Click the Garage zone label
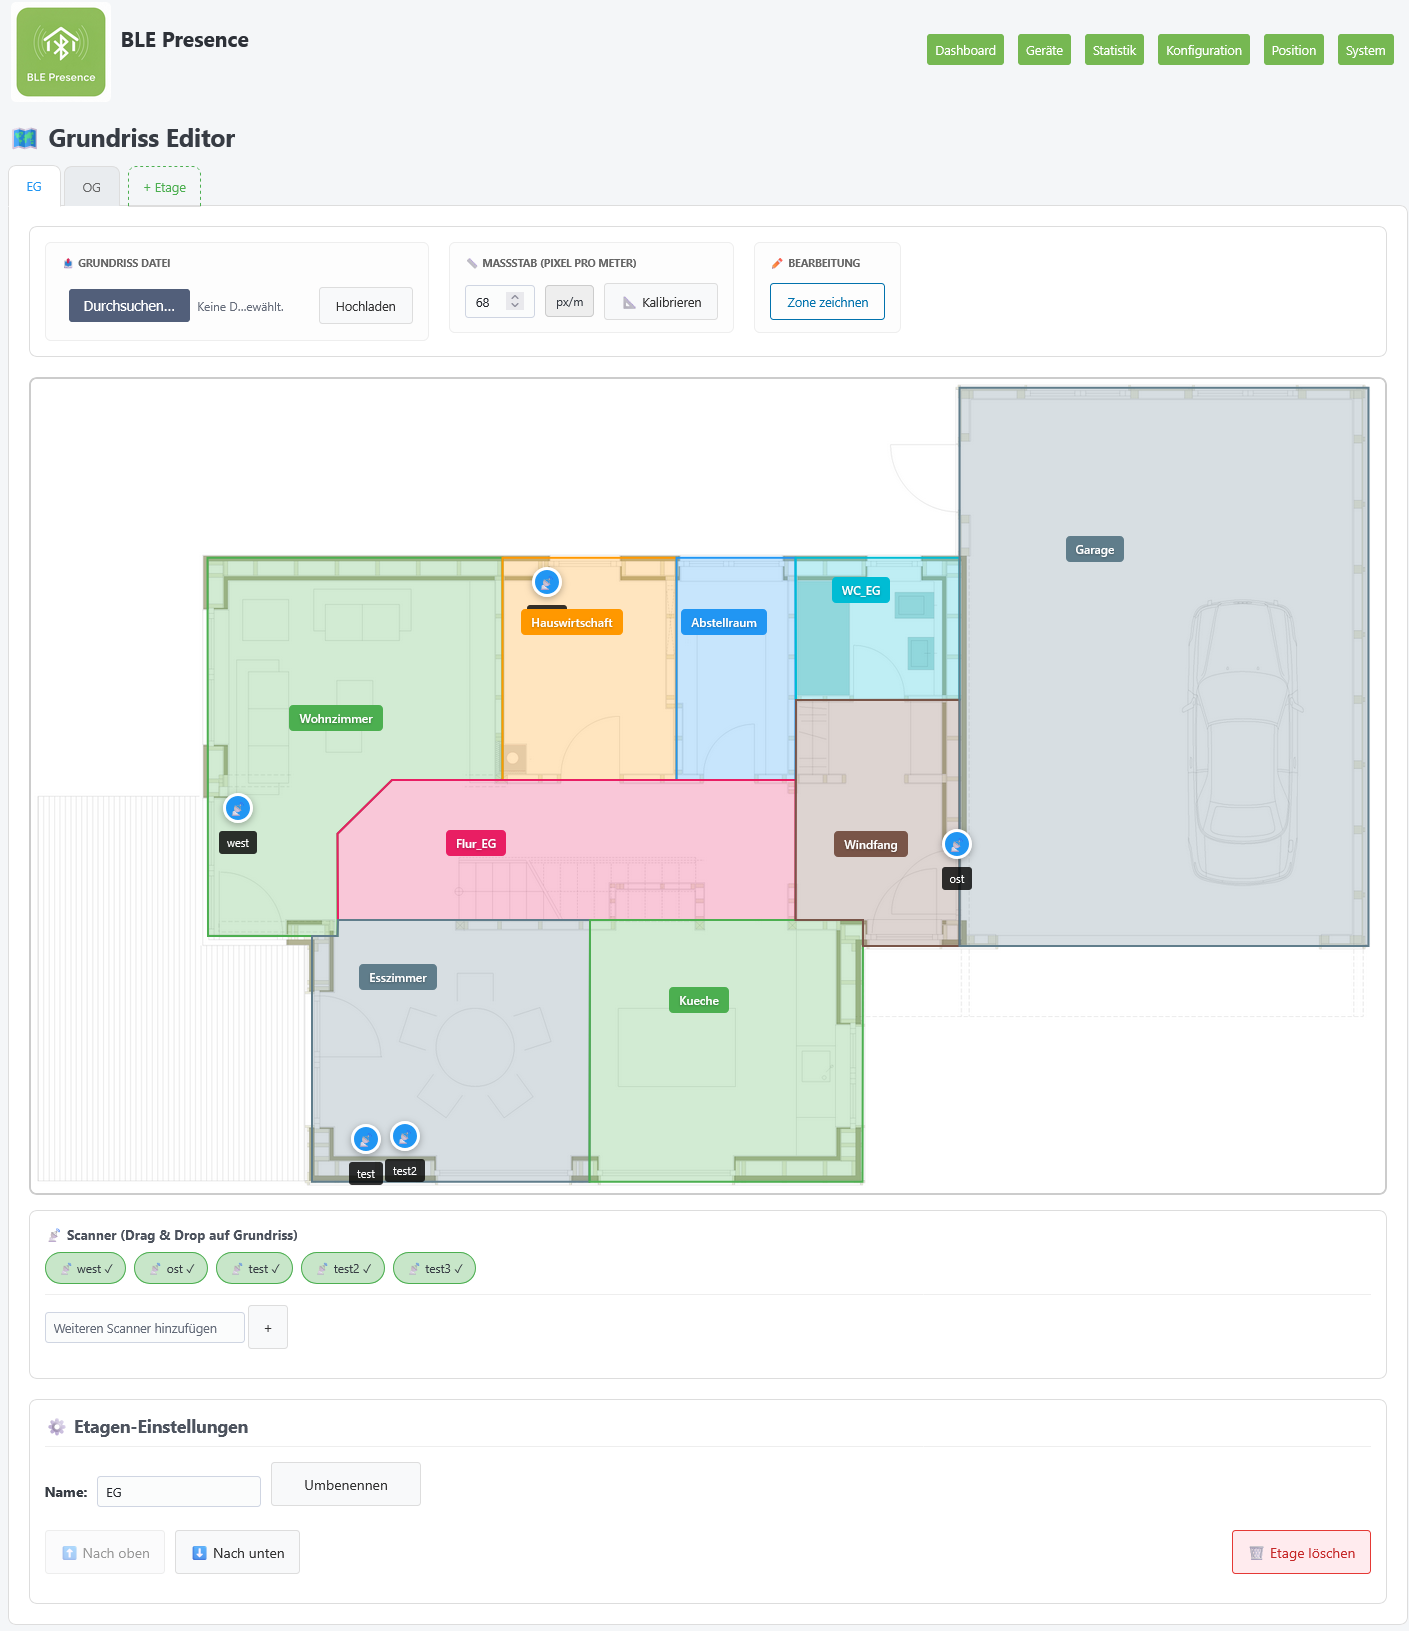 click(x=1094, y=549)
